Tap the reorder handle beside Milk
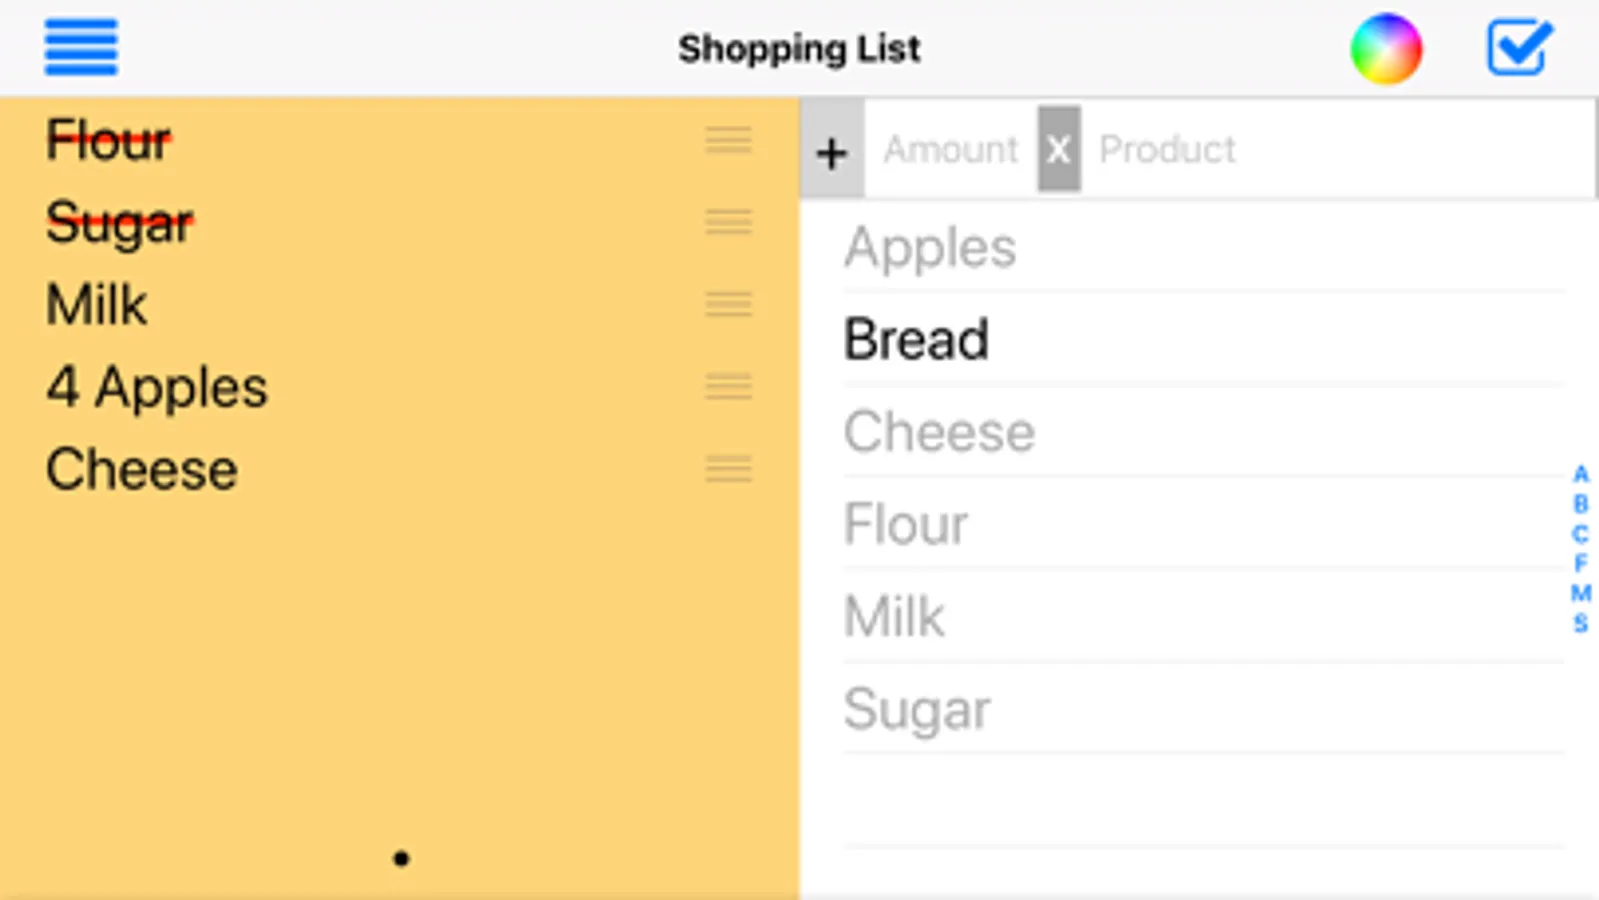The width and height of the screenshot is (1599, 900). coord(728,304)
